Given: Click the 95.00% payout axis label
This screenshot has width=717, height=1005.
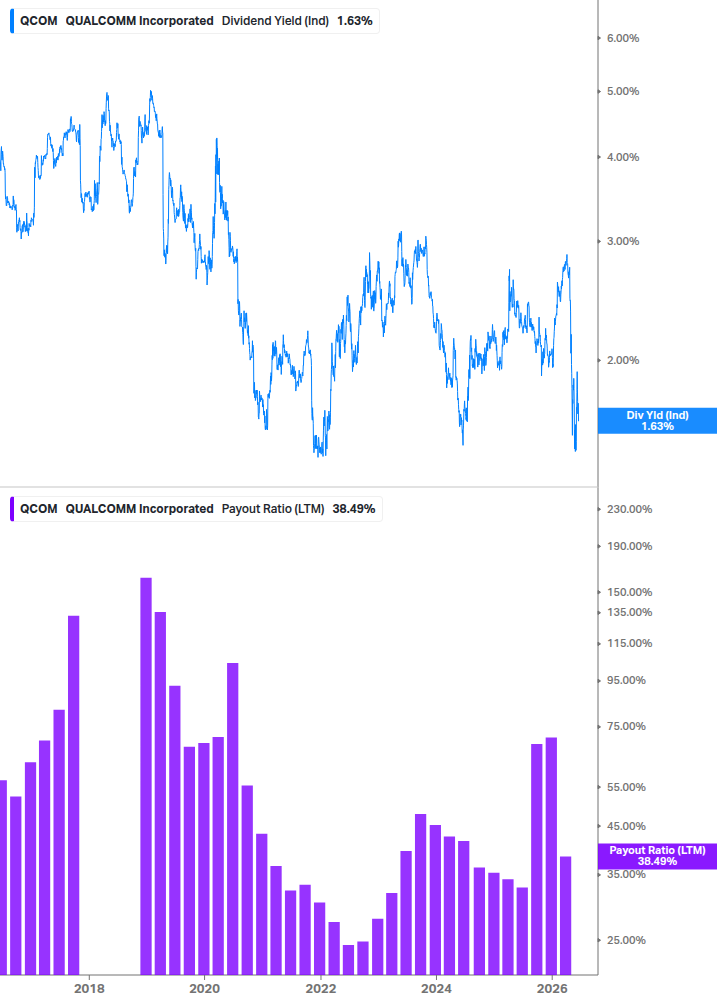Looking at the screenshot, I should [x=626, y=681].
